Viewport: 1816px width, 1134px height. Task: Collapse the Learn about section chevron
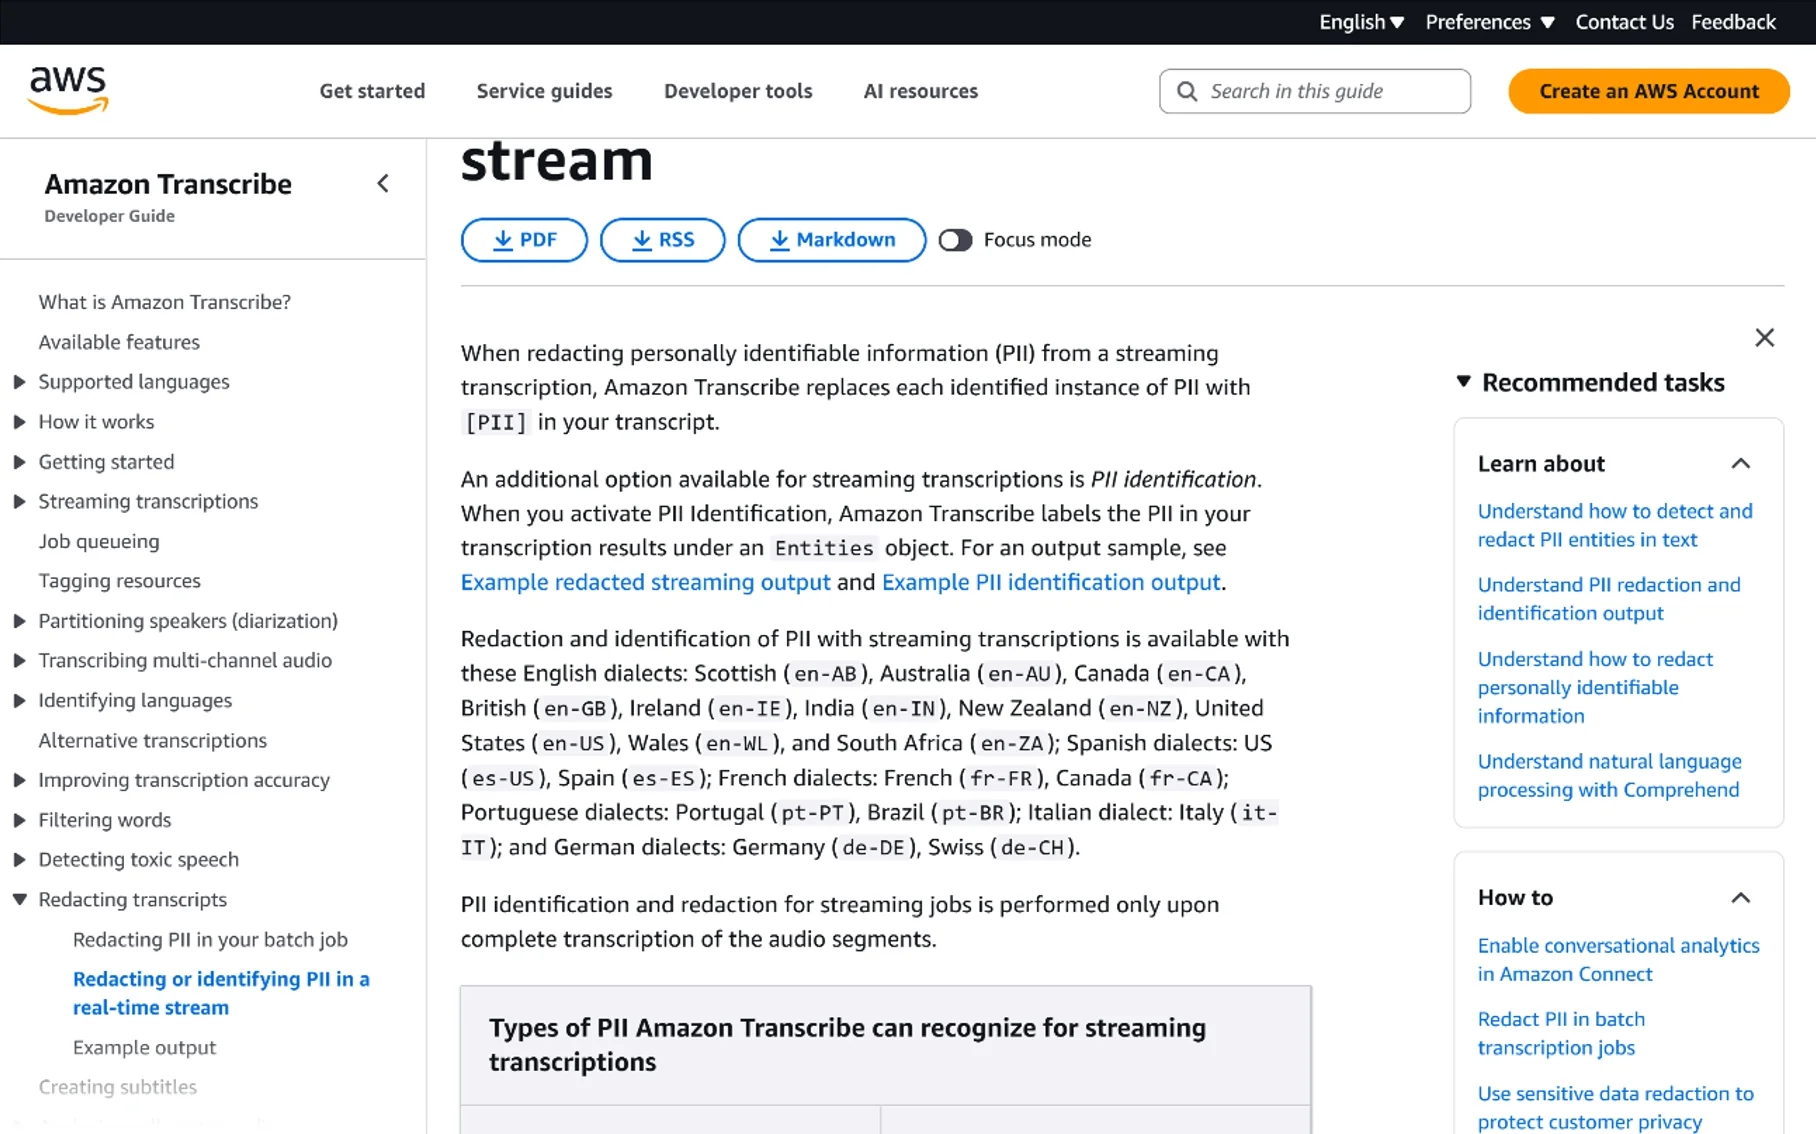[1740, 464]
